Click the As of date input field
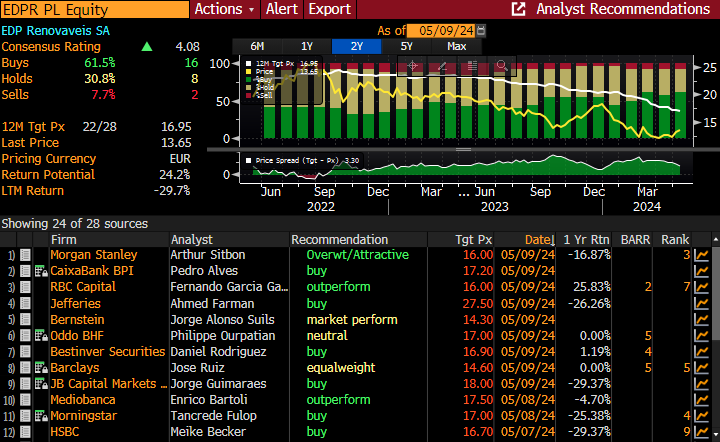 pos(441,30)
